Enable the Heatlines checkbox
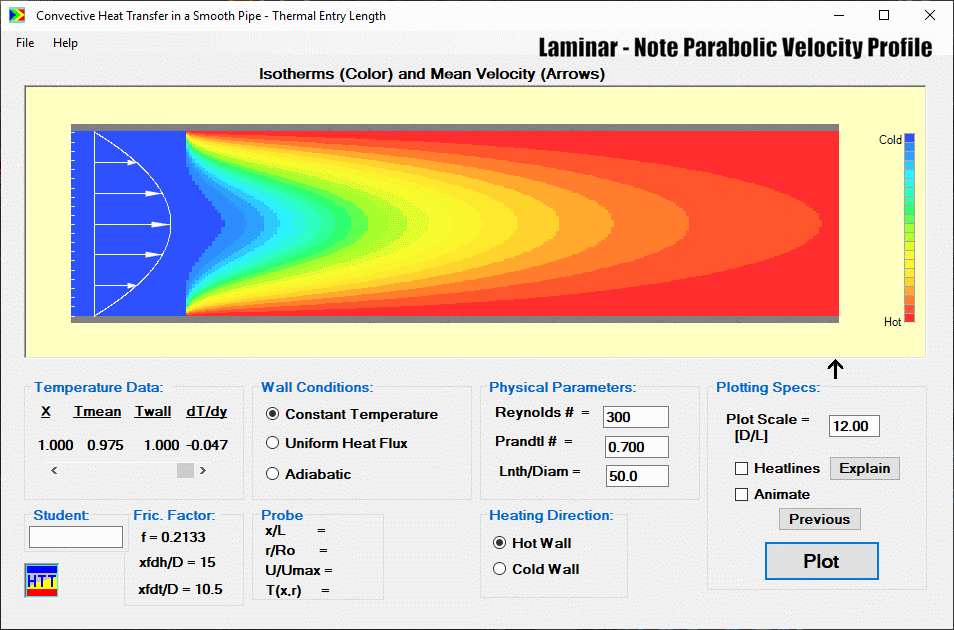The width and height of the screenshot is (954, 630). (x=741, y=467)
